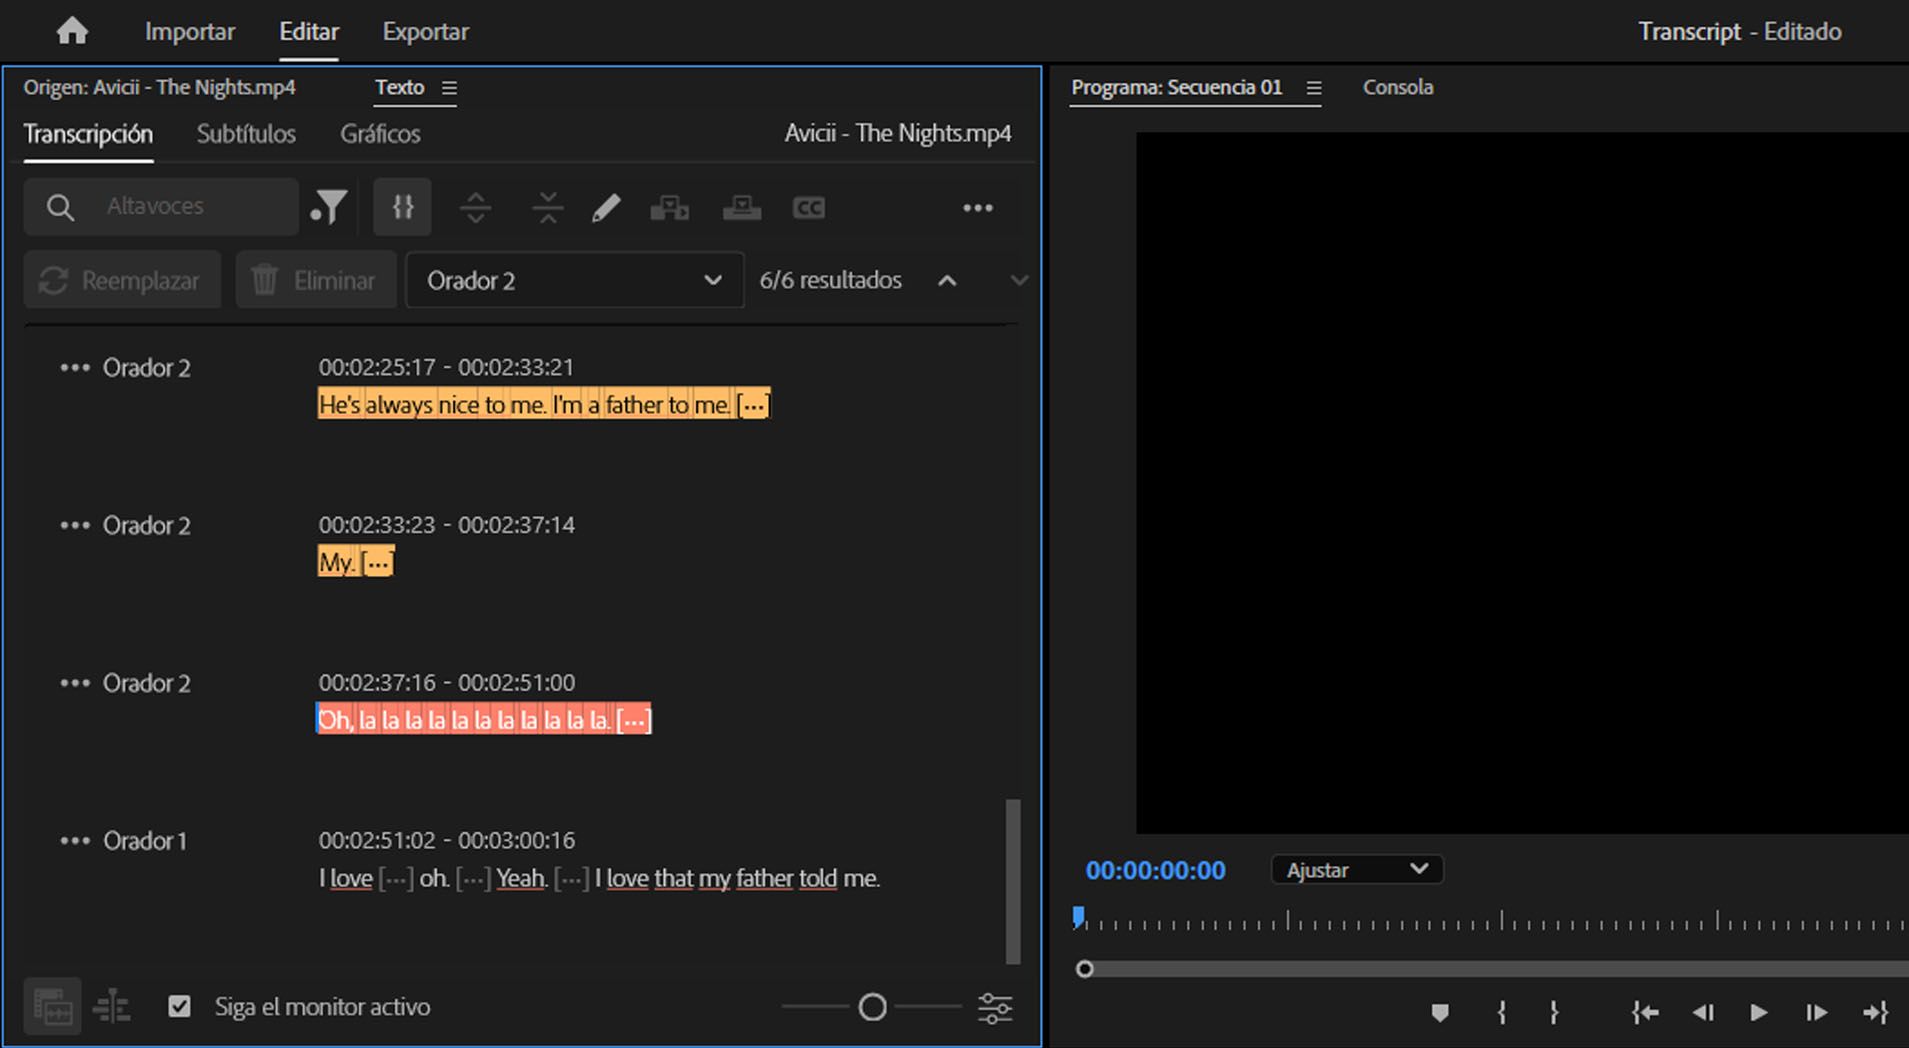Create captions with the CC icon

pos(809,208)
